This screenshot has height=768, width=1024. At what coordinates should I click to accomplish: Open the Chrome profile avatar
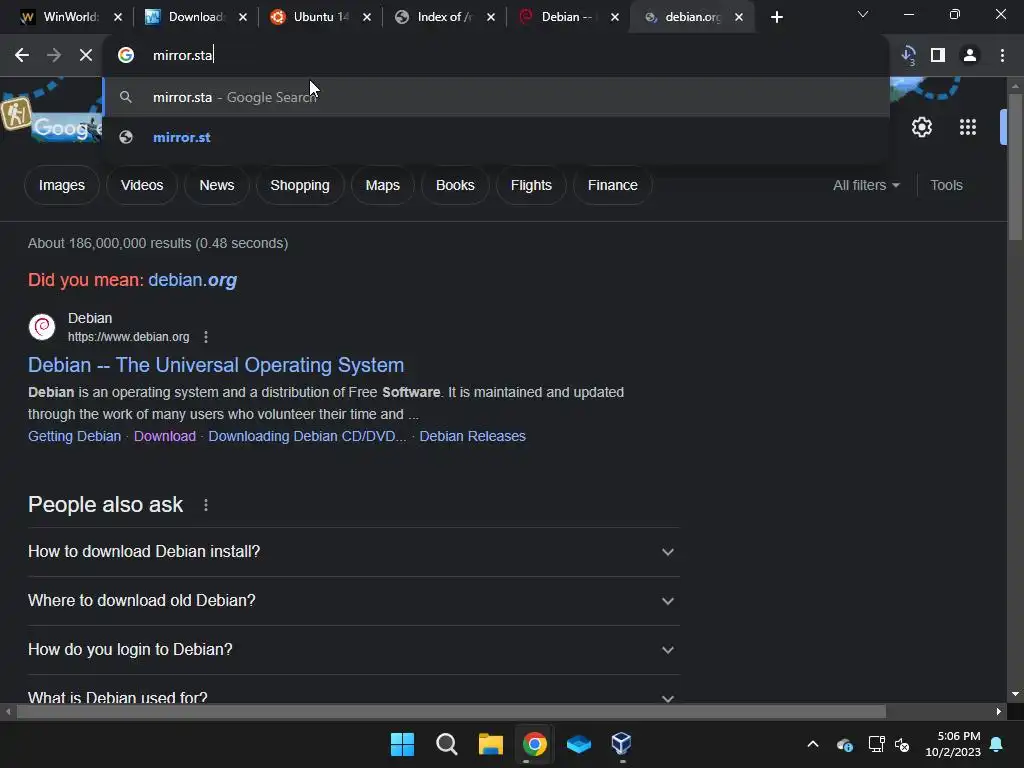970,56
